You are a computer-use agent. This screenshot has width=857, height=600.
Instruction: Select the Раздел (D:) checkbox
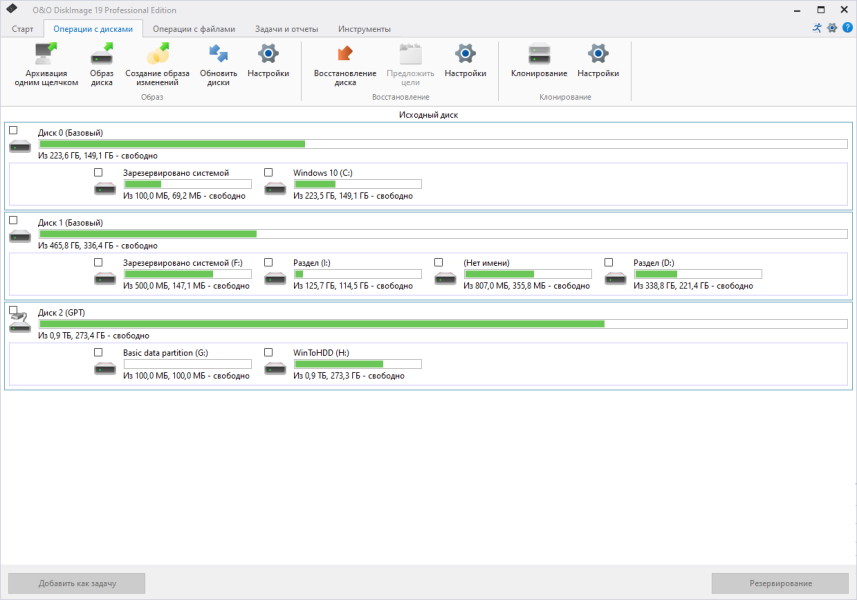[609, 262]
